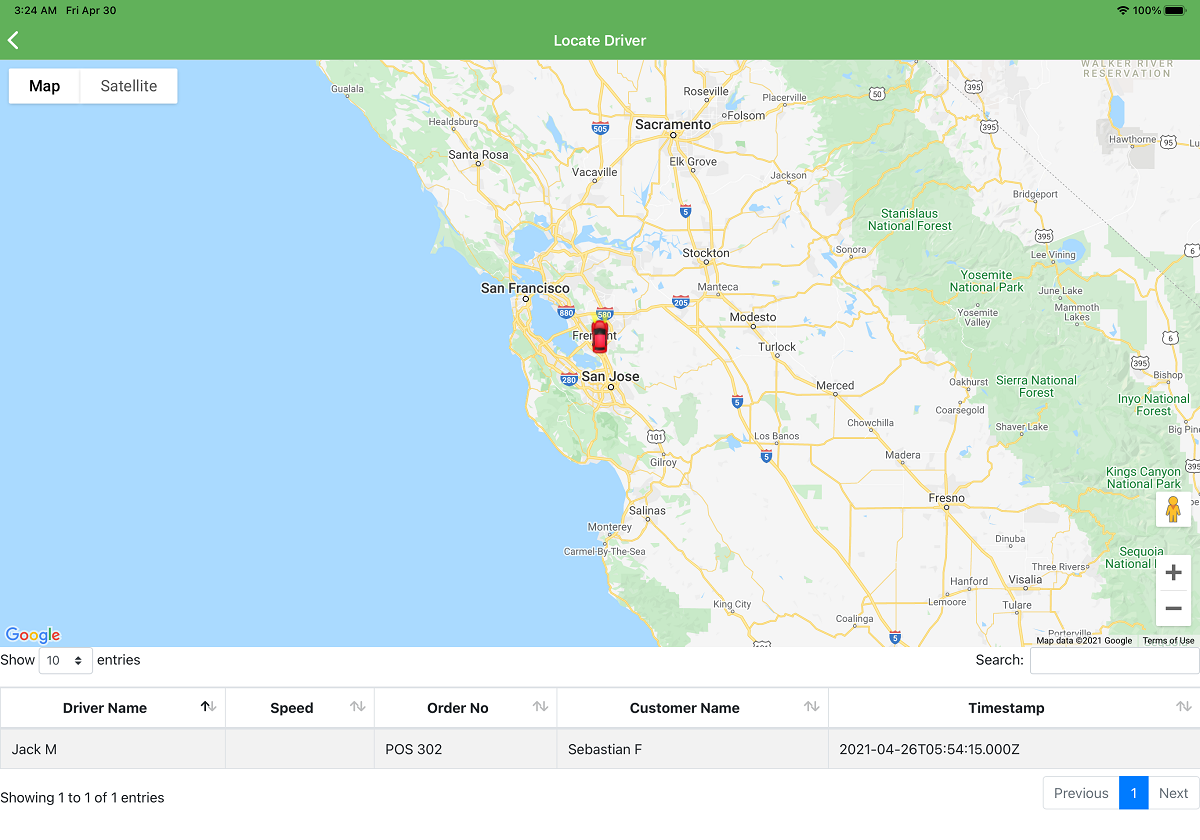Click the San Francisco map label

pyautogui.click(x=525, y=288)
